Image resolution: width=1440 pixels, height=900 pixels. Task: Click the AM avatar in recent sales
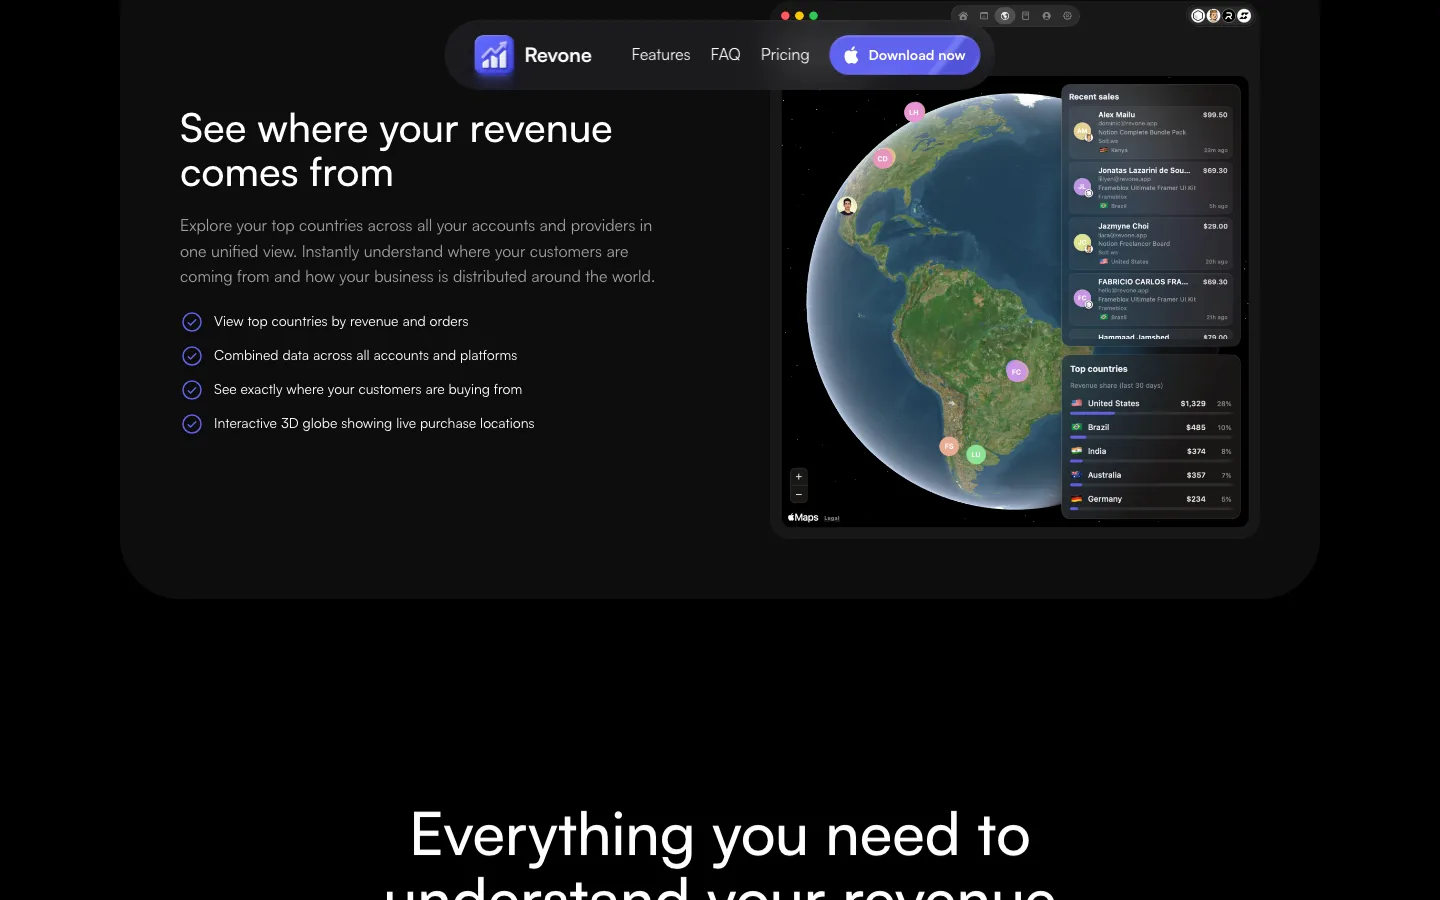1082,131
